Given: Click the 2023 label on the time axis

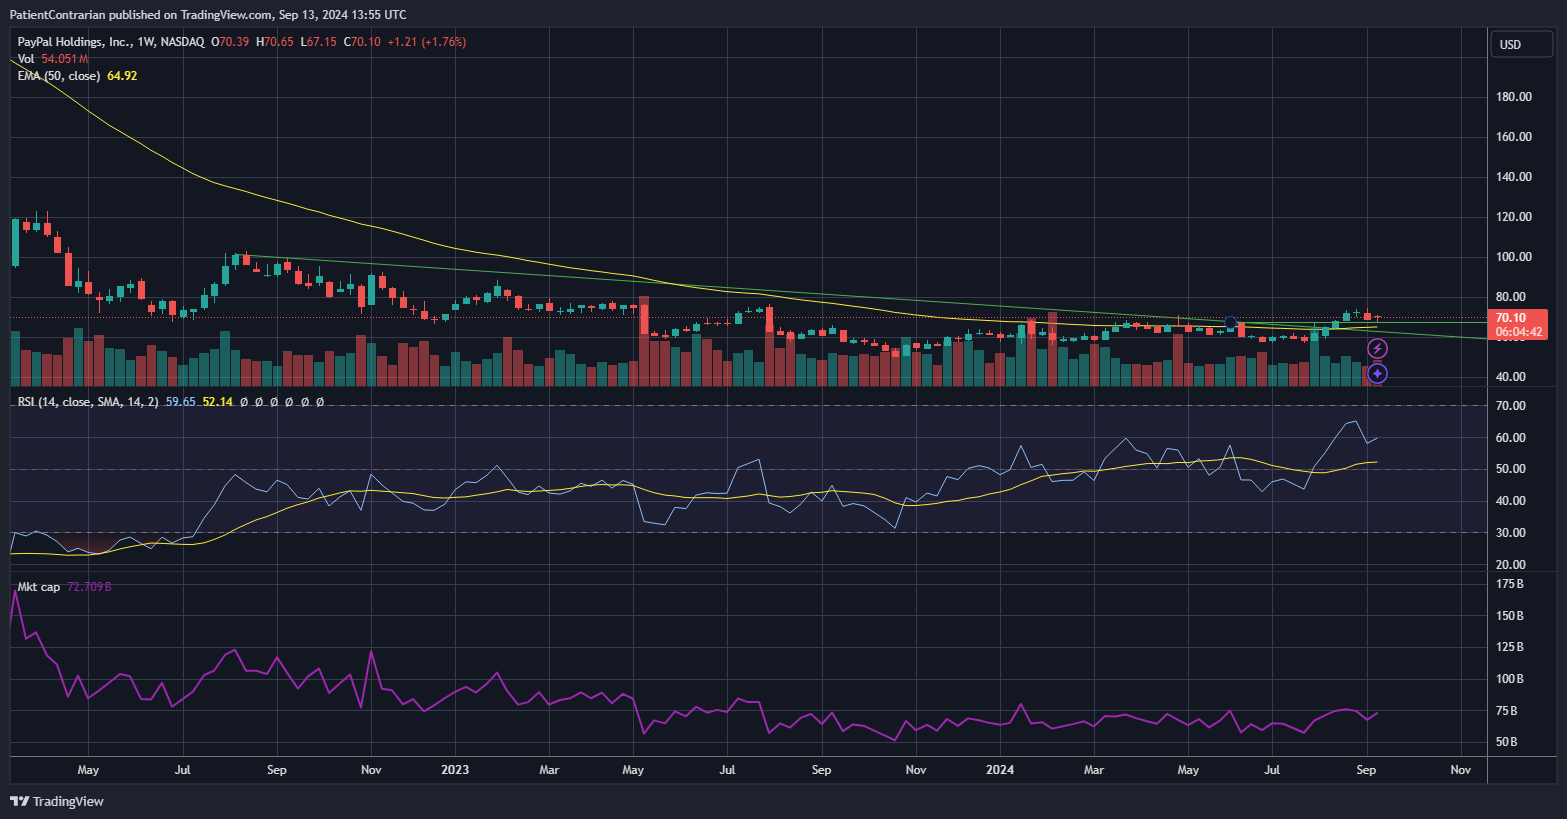Looking at the screenshot, I should [455, 770].
